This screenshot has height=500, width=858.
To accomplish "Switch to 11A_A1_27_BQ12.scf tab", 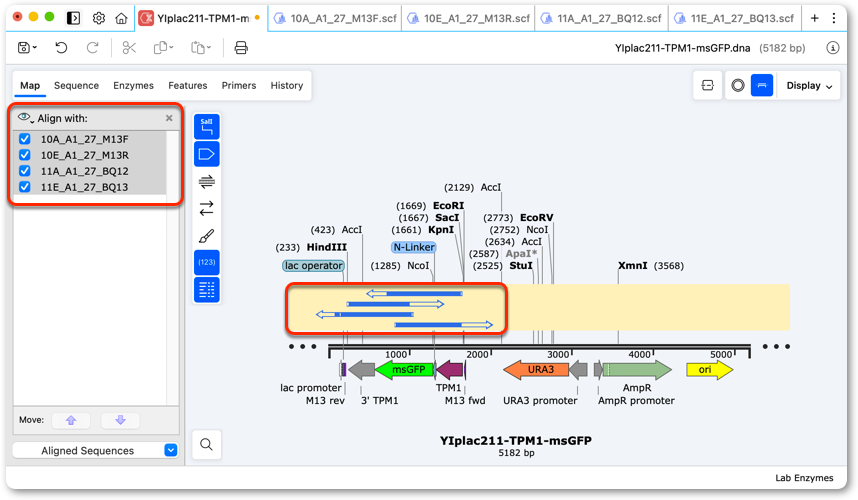I will point(602,19).
